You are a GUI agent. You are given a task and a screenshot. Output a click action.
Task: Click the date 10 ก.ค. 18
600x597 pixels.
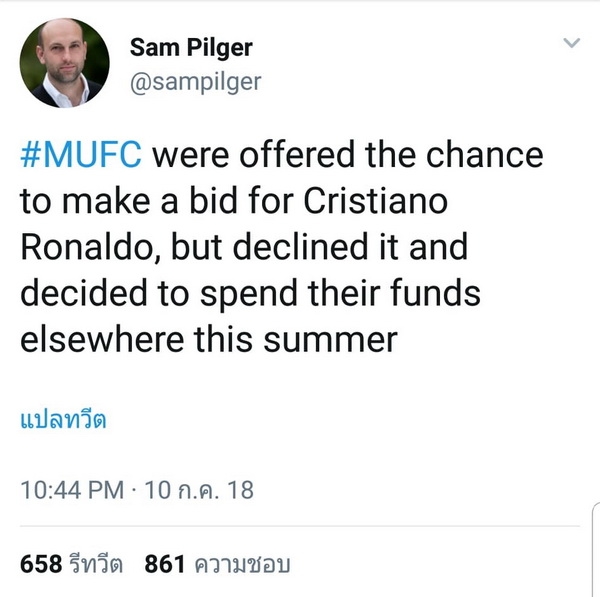(199, 490)
